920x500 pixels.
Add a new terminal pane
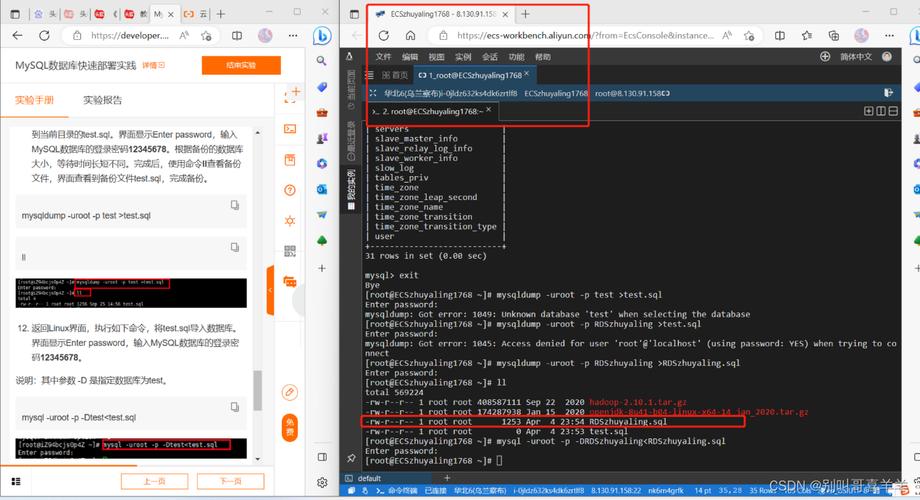pos(868,111)
